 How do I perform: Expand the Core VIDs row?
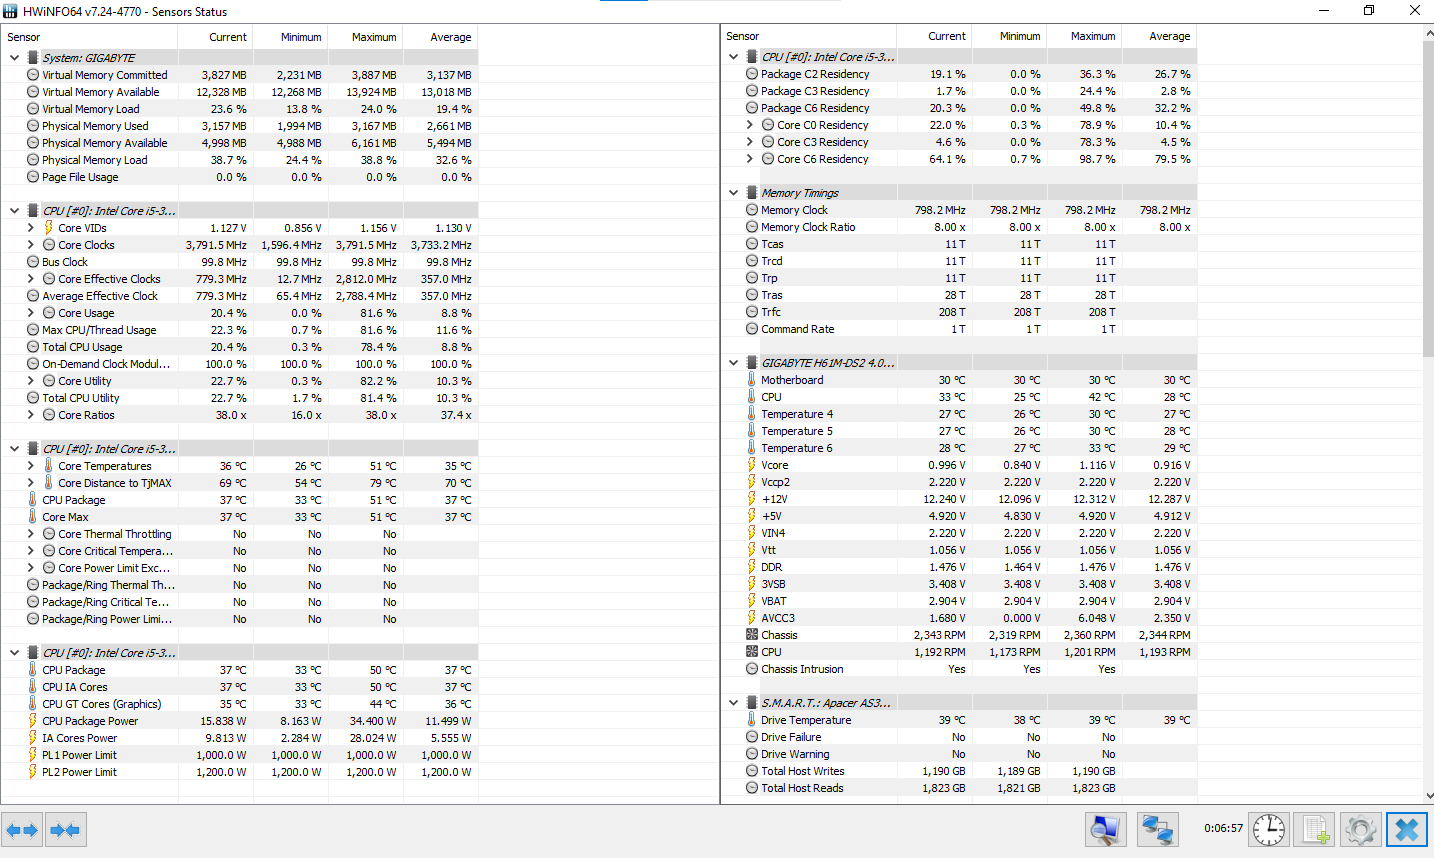coord(31,228)
